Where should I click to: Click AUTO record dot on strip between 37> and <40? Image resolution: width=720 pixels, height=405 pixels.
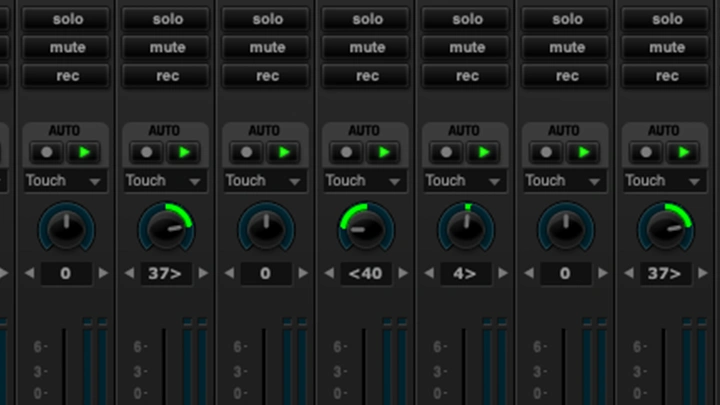[x=247, y=152]
